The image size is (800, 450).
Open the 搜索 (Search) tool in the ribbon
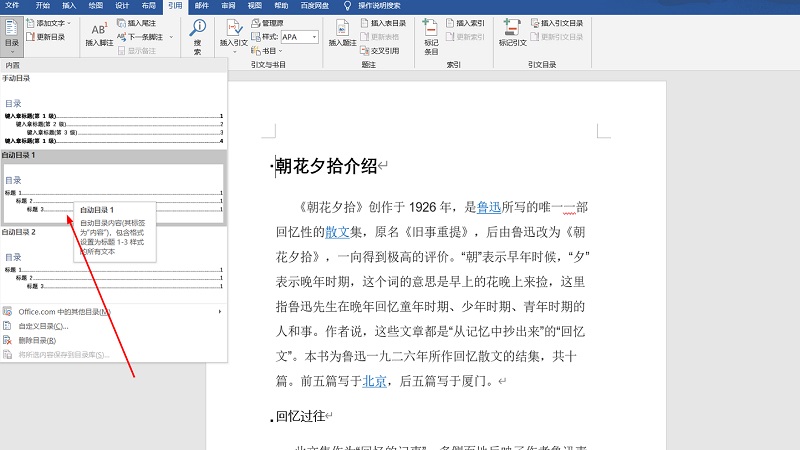[197, 35]
